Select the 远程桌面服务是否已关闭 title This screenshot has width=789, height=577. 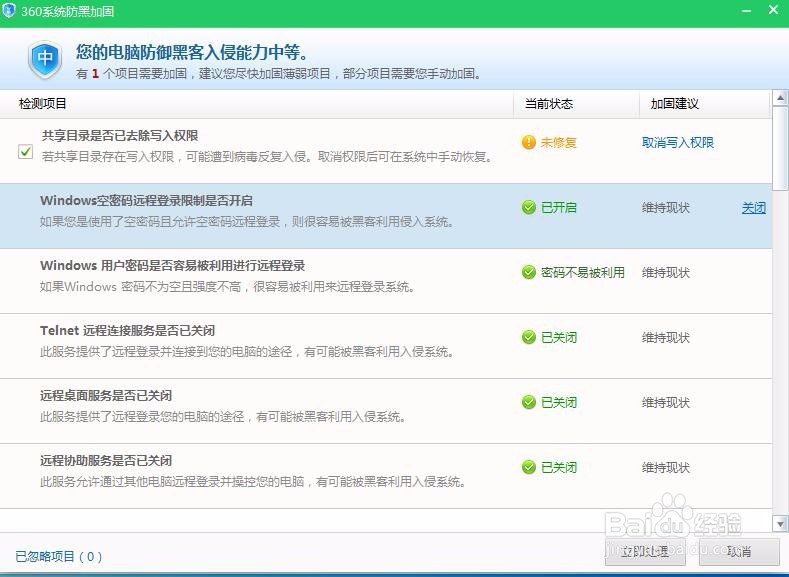point(106,395)
